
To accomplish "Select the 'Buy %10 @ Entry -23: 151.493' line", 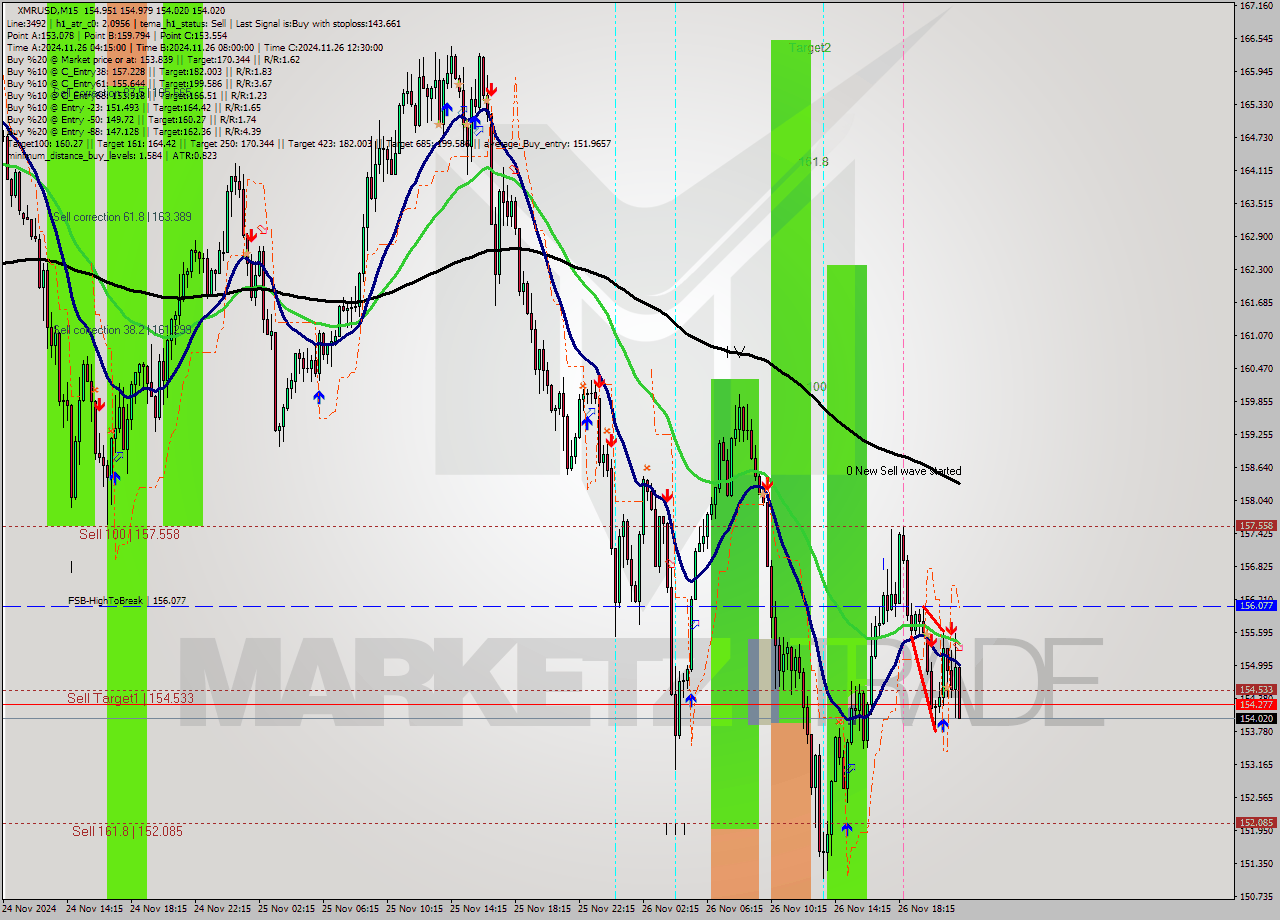I will pos(72,107).
